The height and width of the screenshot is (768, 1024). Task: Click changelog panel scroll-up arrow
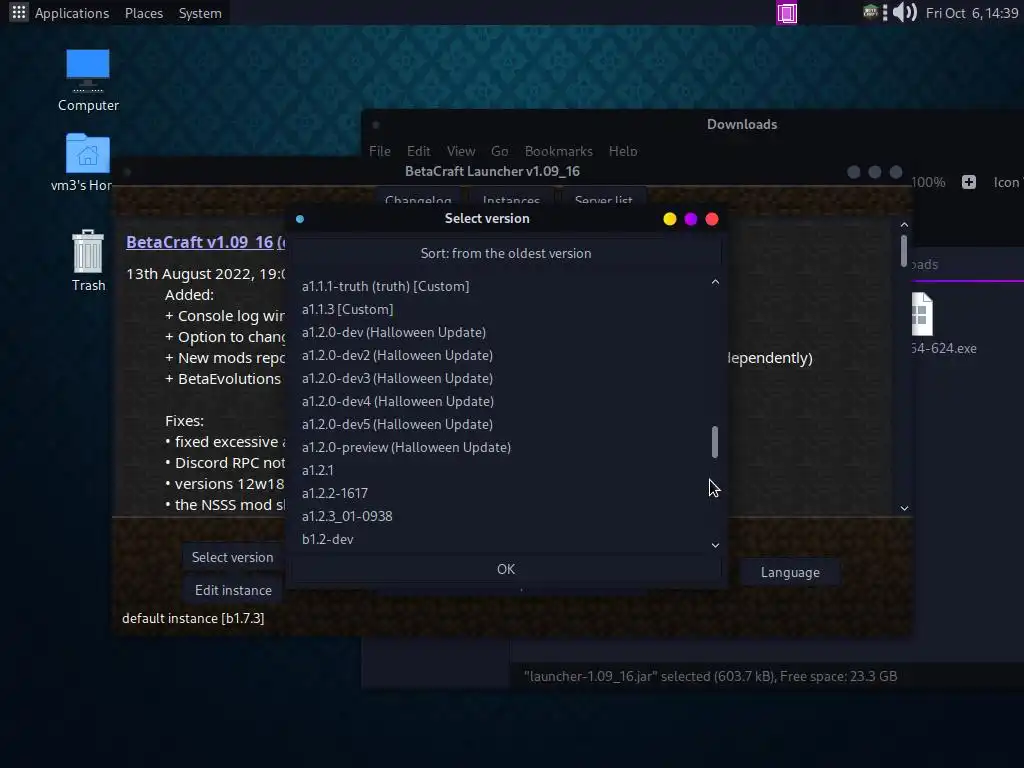(x=904, y=225)
